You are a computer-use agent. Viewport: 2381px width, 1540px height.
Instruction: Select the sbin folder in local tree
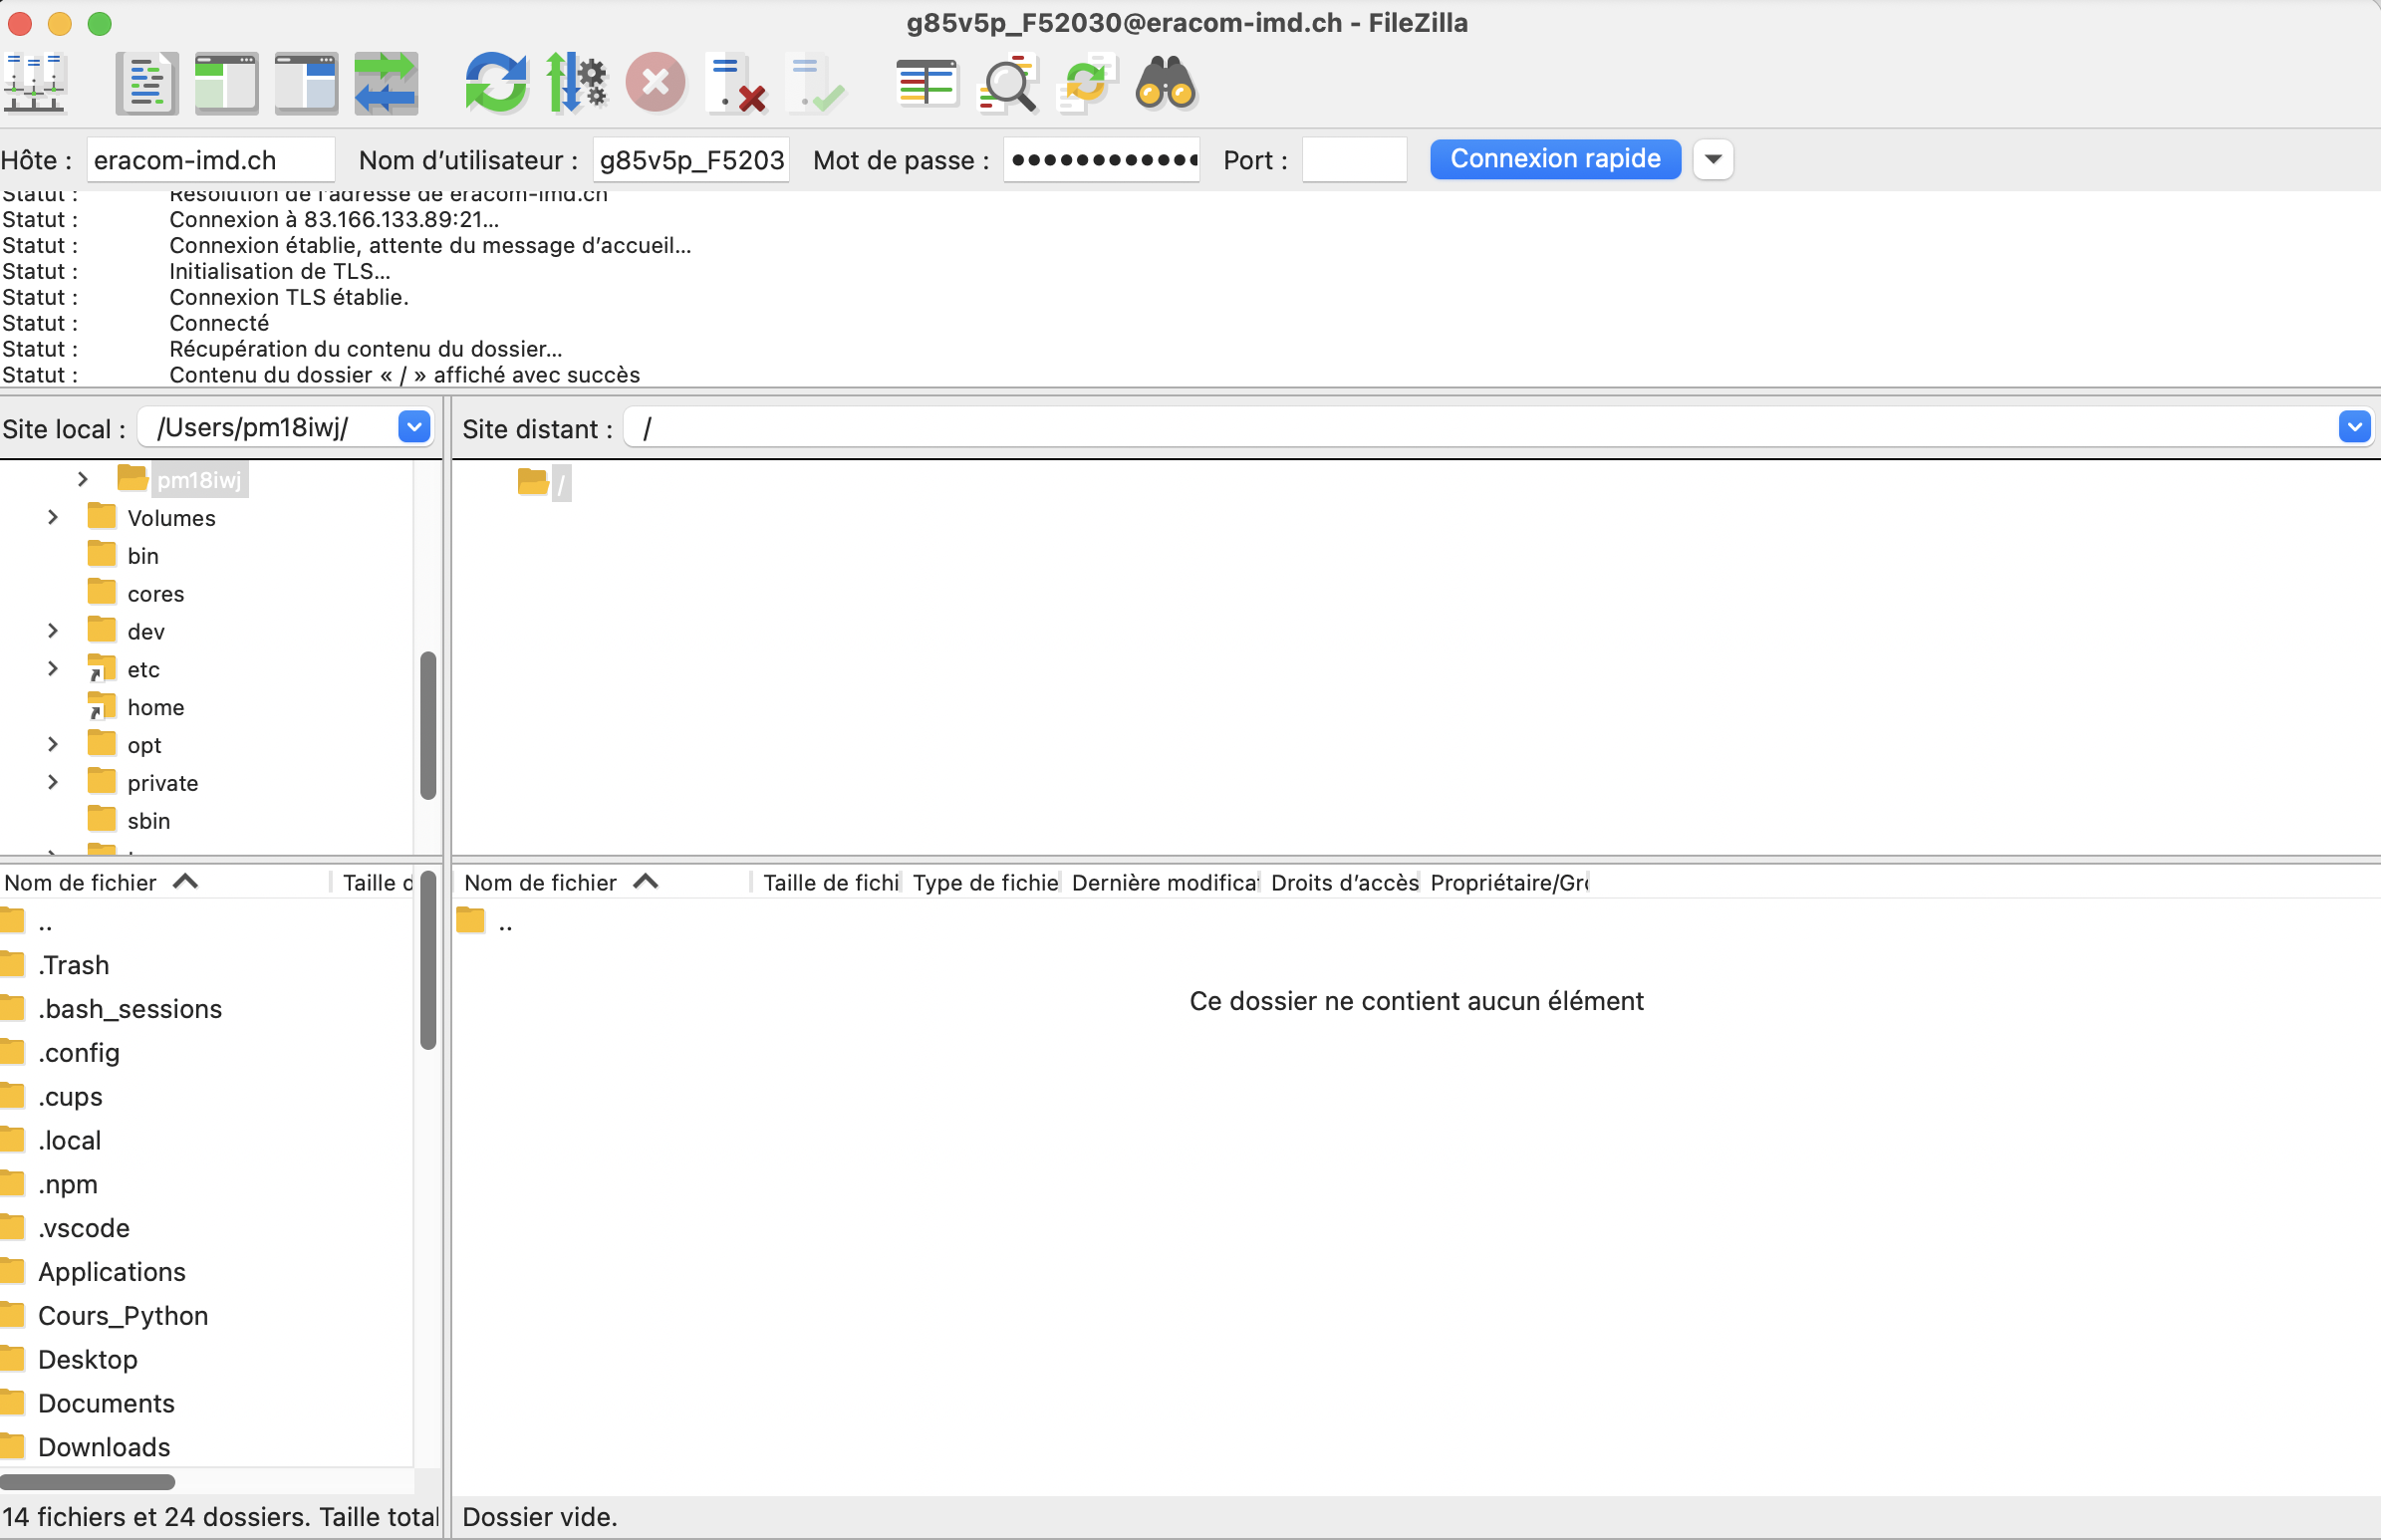(148, 821)
